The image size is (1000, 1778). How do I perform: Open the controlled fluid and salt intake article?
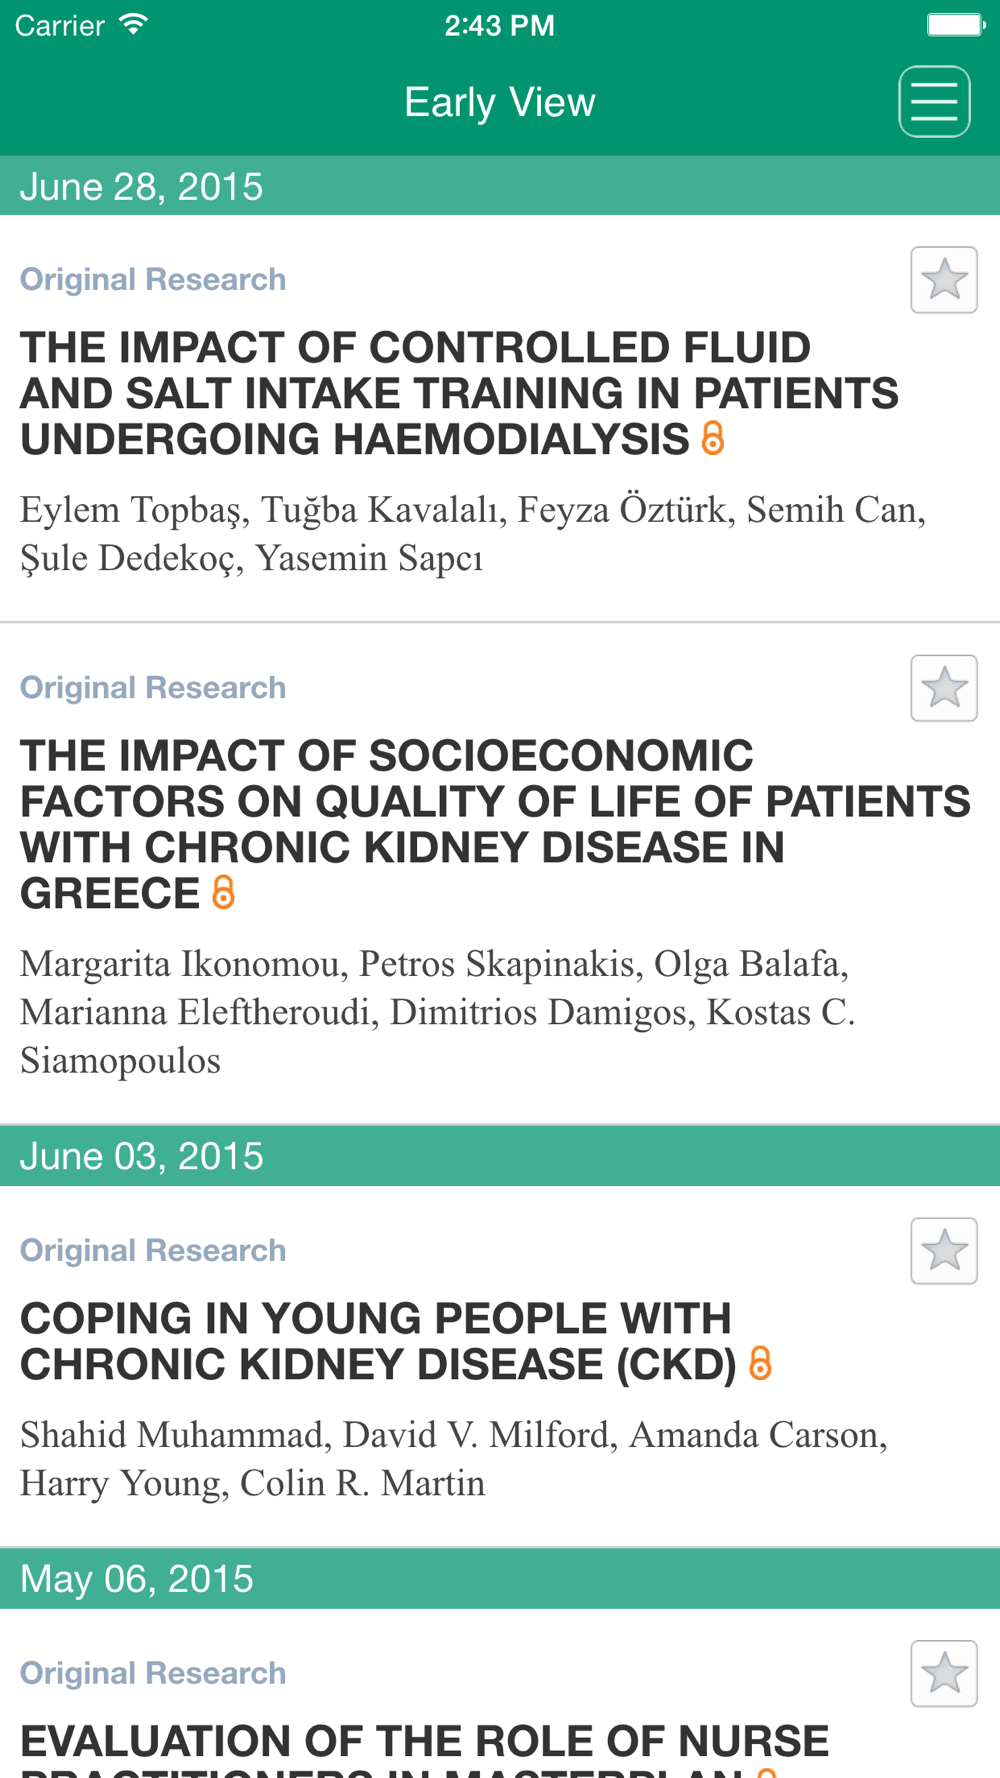(459, 393)
